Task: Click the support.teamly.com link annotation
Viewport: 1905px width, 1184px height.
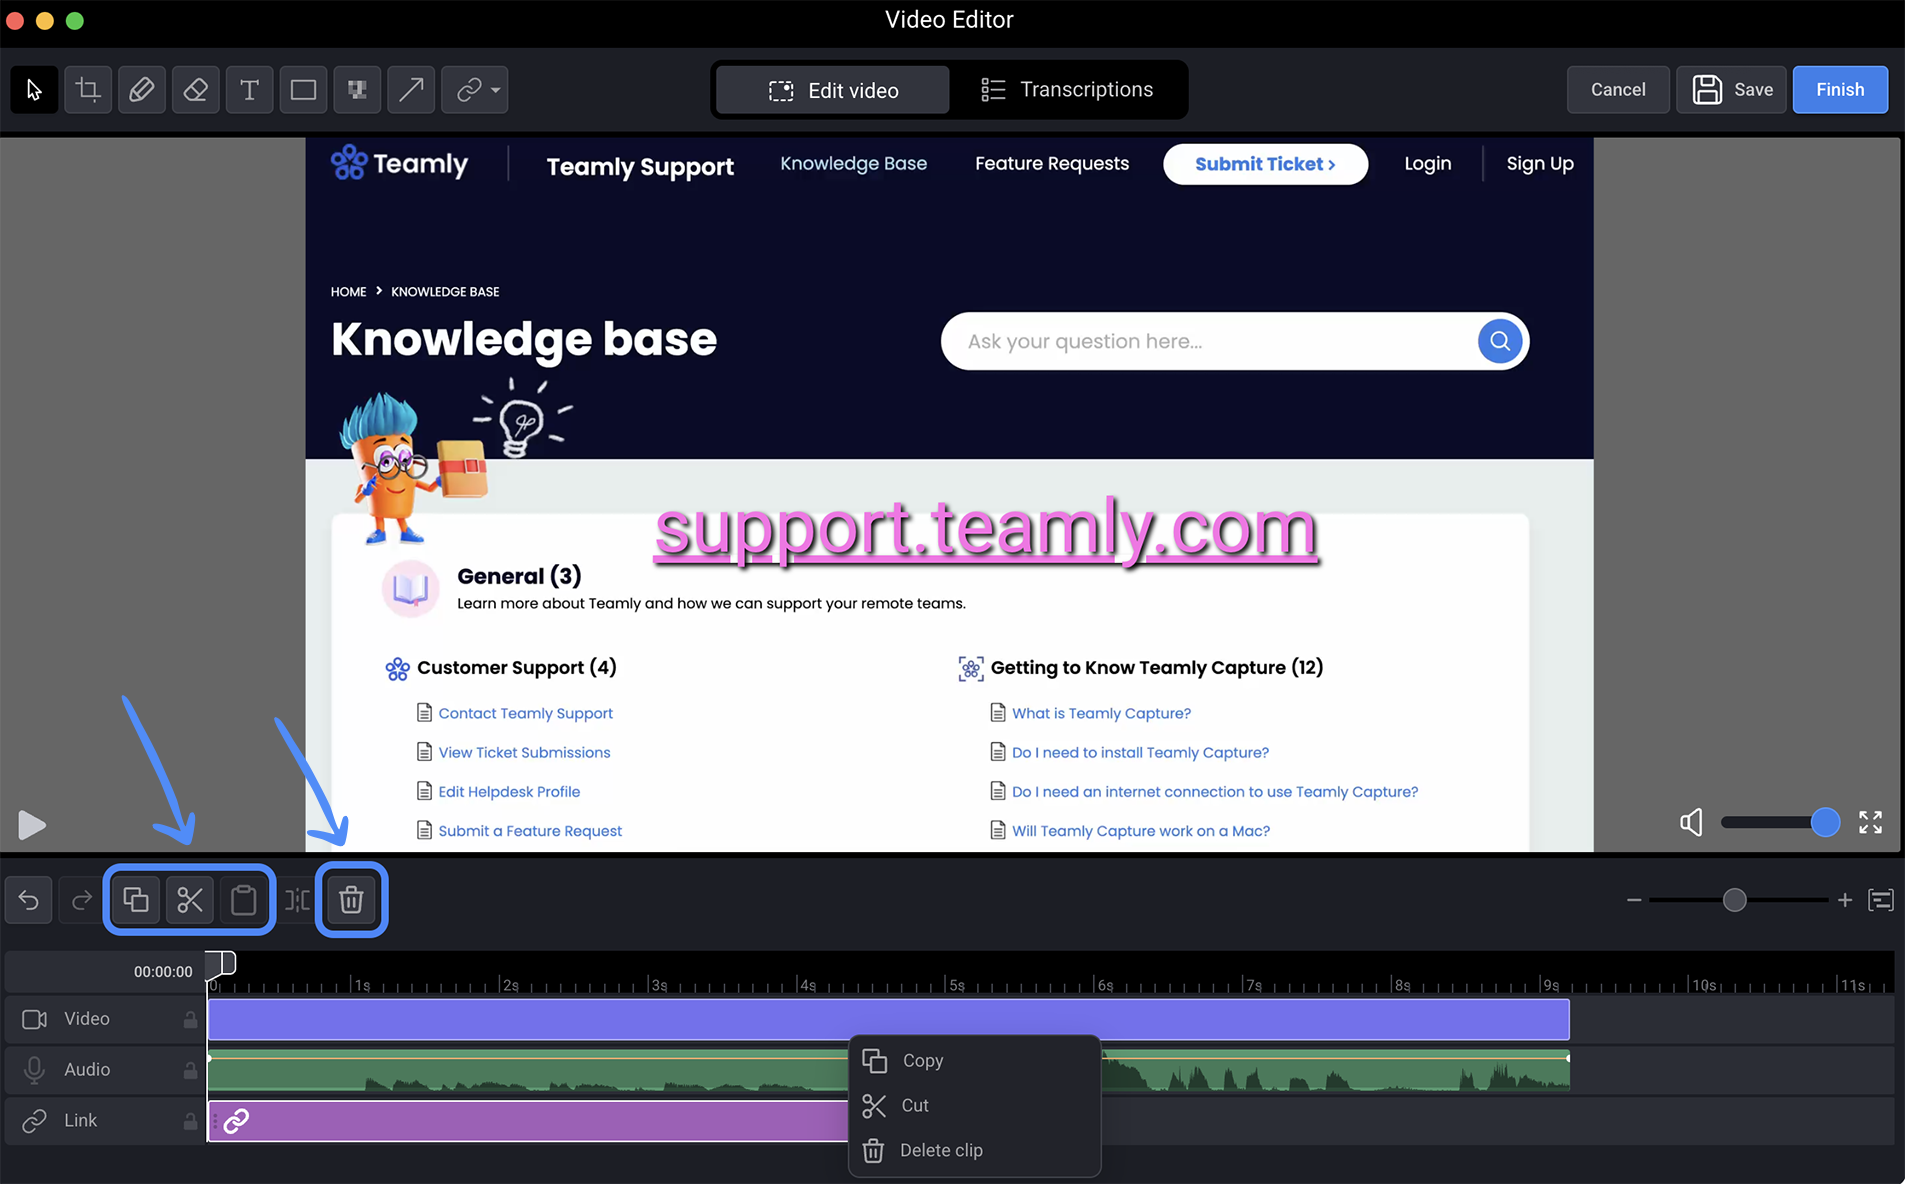Action: coord(986,530)
